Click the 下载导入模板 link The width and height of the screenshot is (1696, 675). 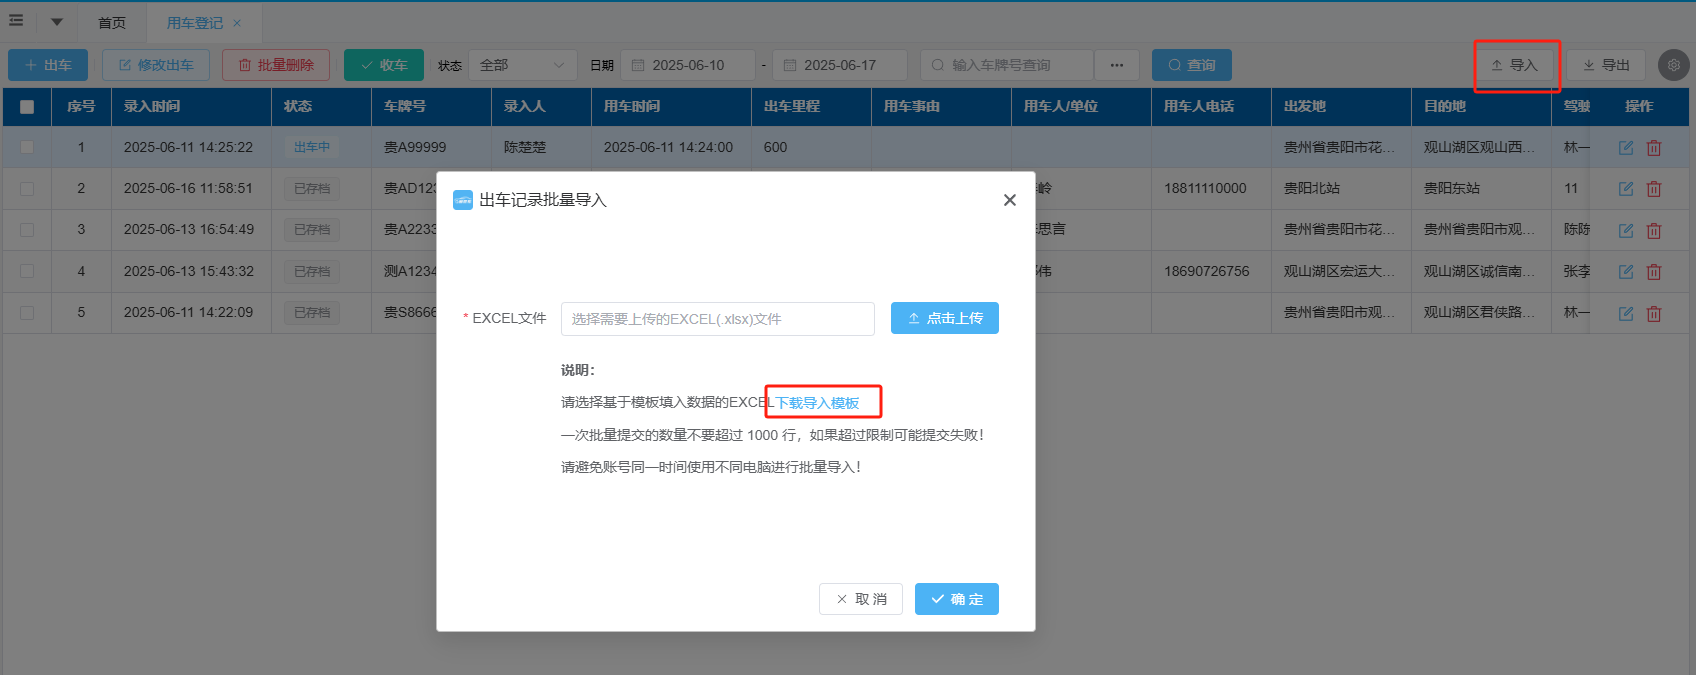pyautogui.click(x=818, y=403)
